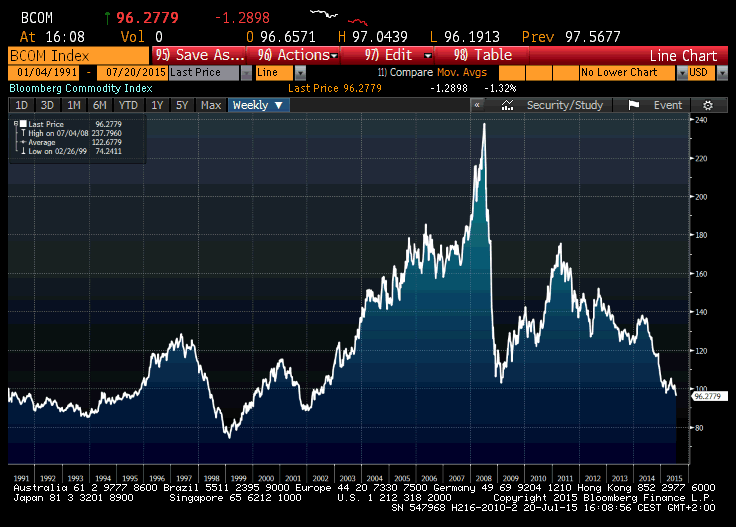Image resolution: width=736 pixels, height=527 pixels.
Task: Toggle the Last Price legend square
Action: pyautogui.click(x=23, y=124)
